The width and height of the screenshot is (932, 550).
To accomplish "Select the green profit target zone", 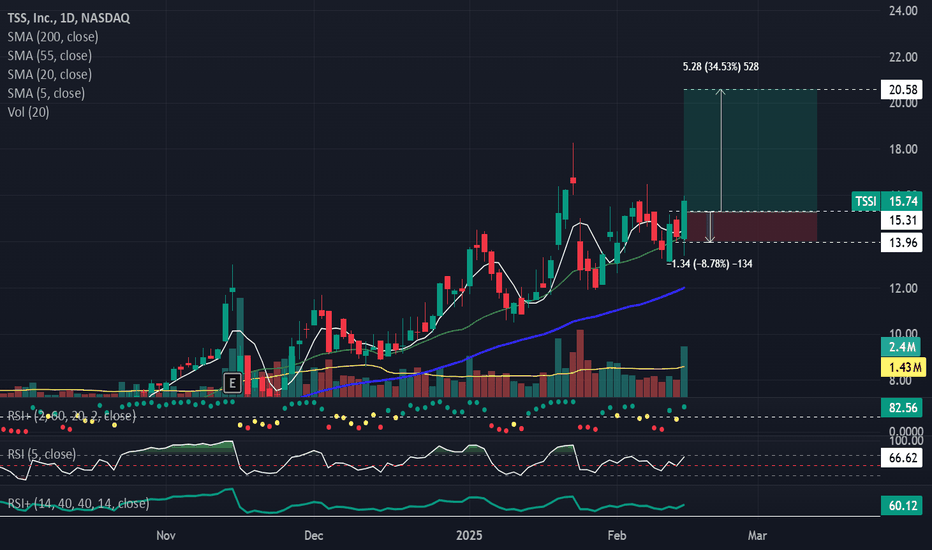I will 750,150.
